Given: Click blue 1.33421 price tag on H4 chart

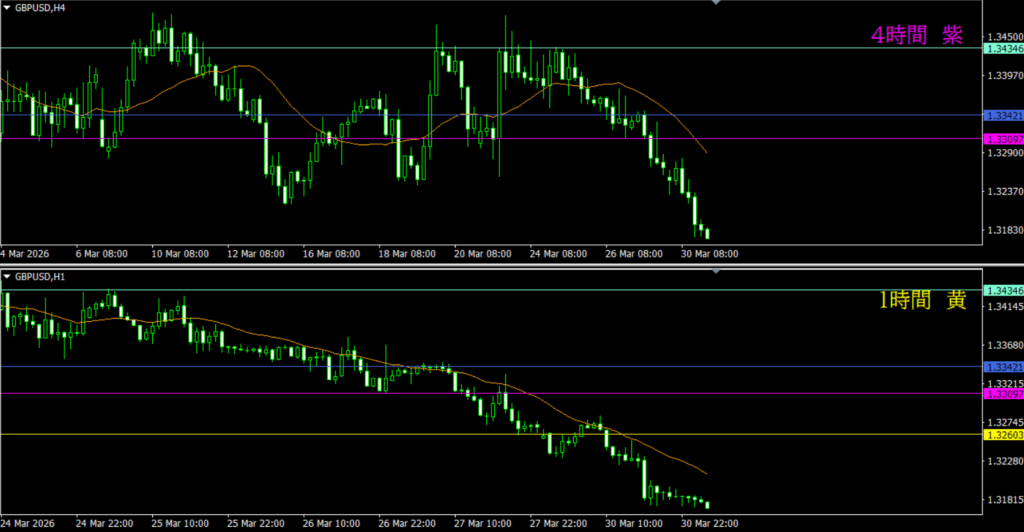Looking at the screenshot, I should (x=1003, y=115).
